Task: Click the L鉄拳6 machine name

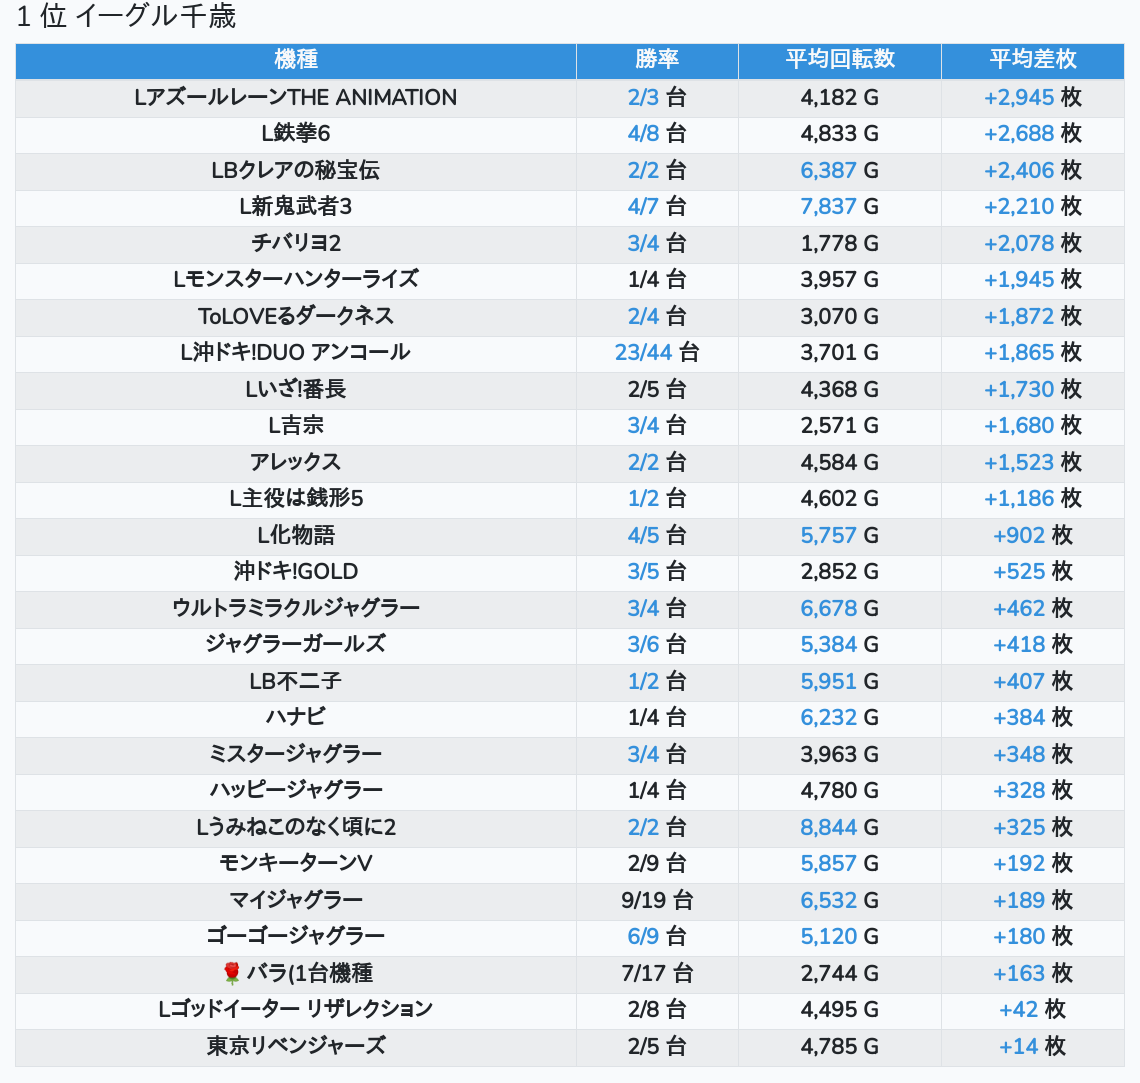Action: [296, 133]
